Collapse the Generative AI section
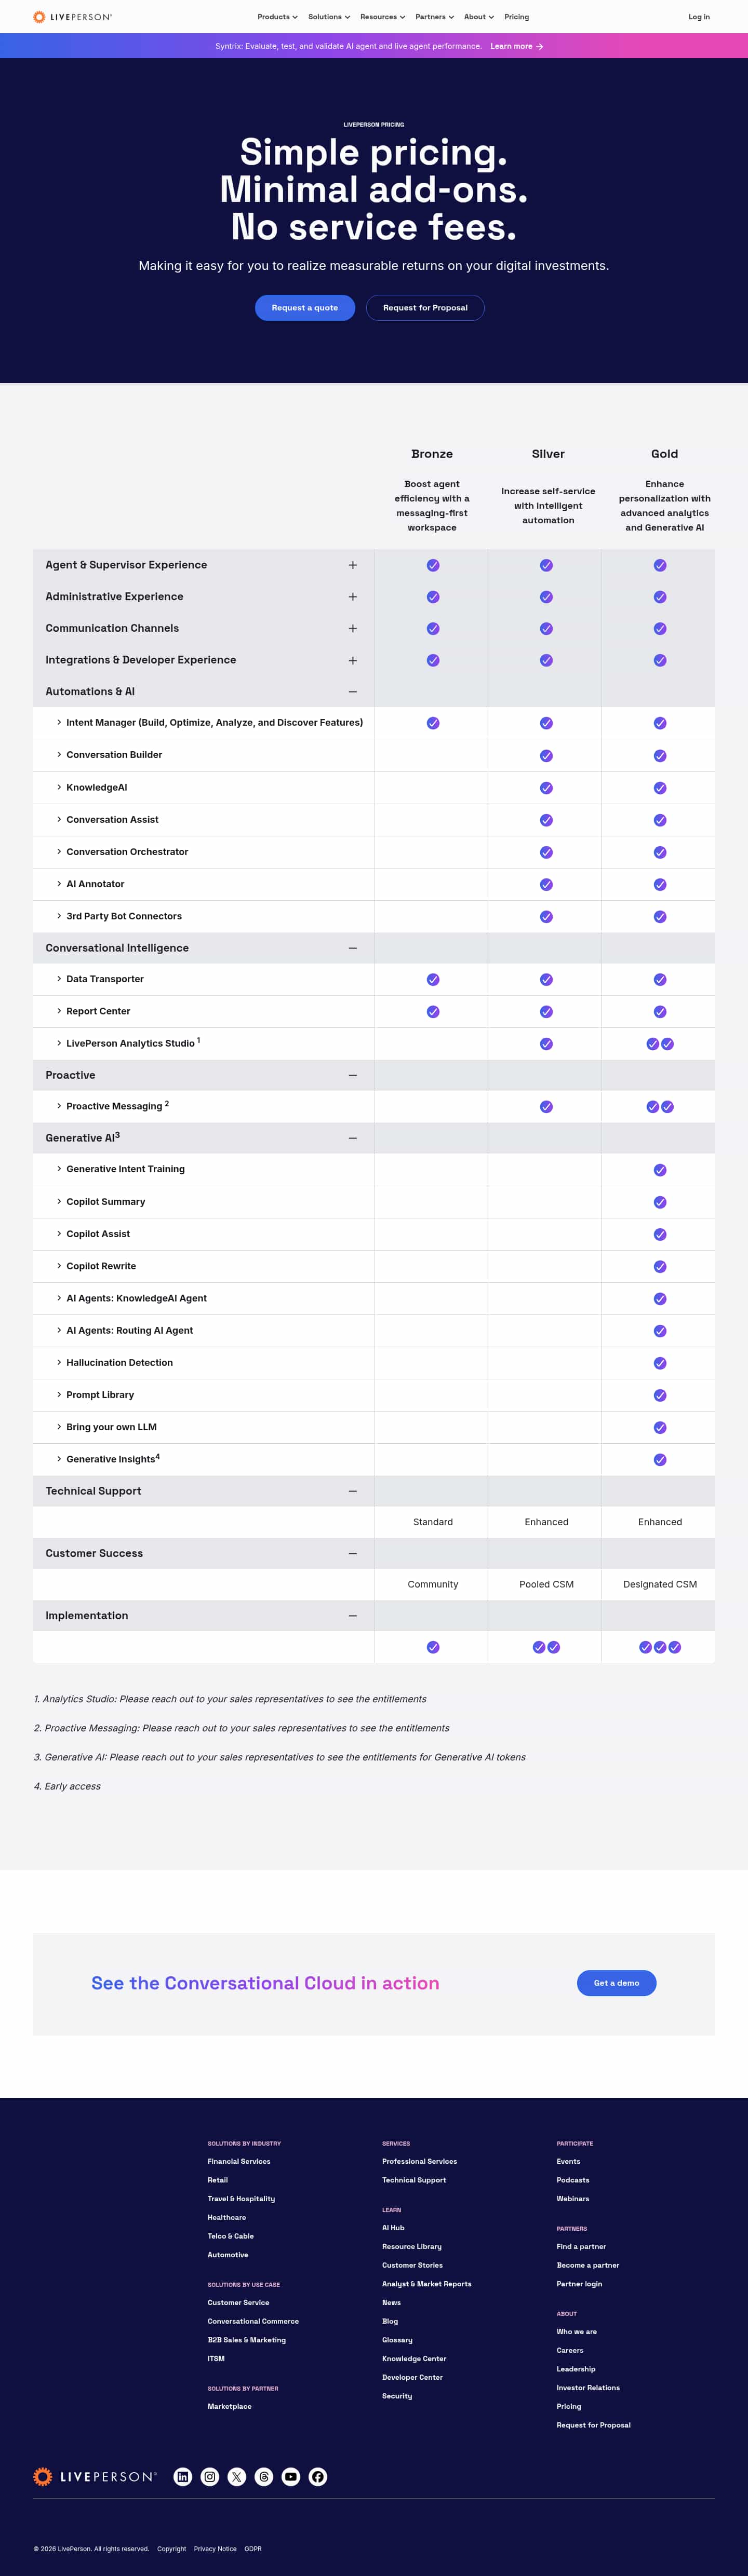Screen dimensions: 748x2576 tap(352, 1138)
